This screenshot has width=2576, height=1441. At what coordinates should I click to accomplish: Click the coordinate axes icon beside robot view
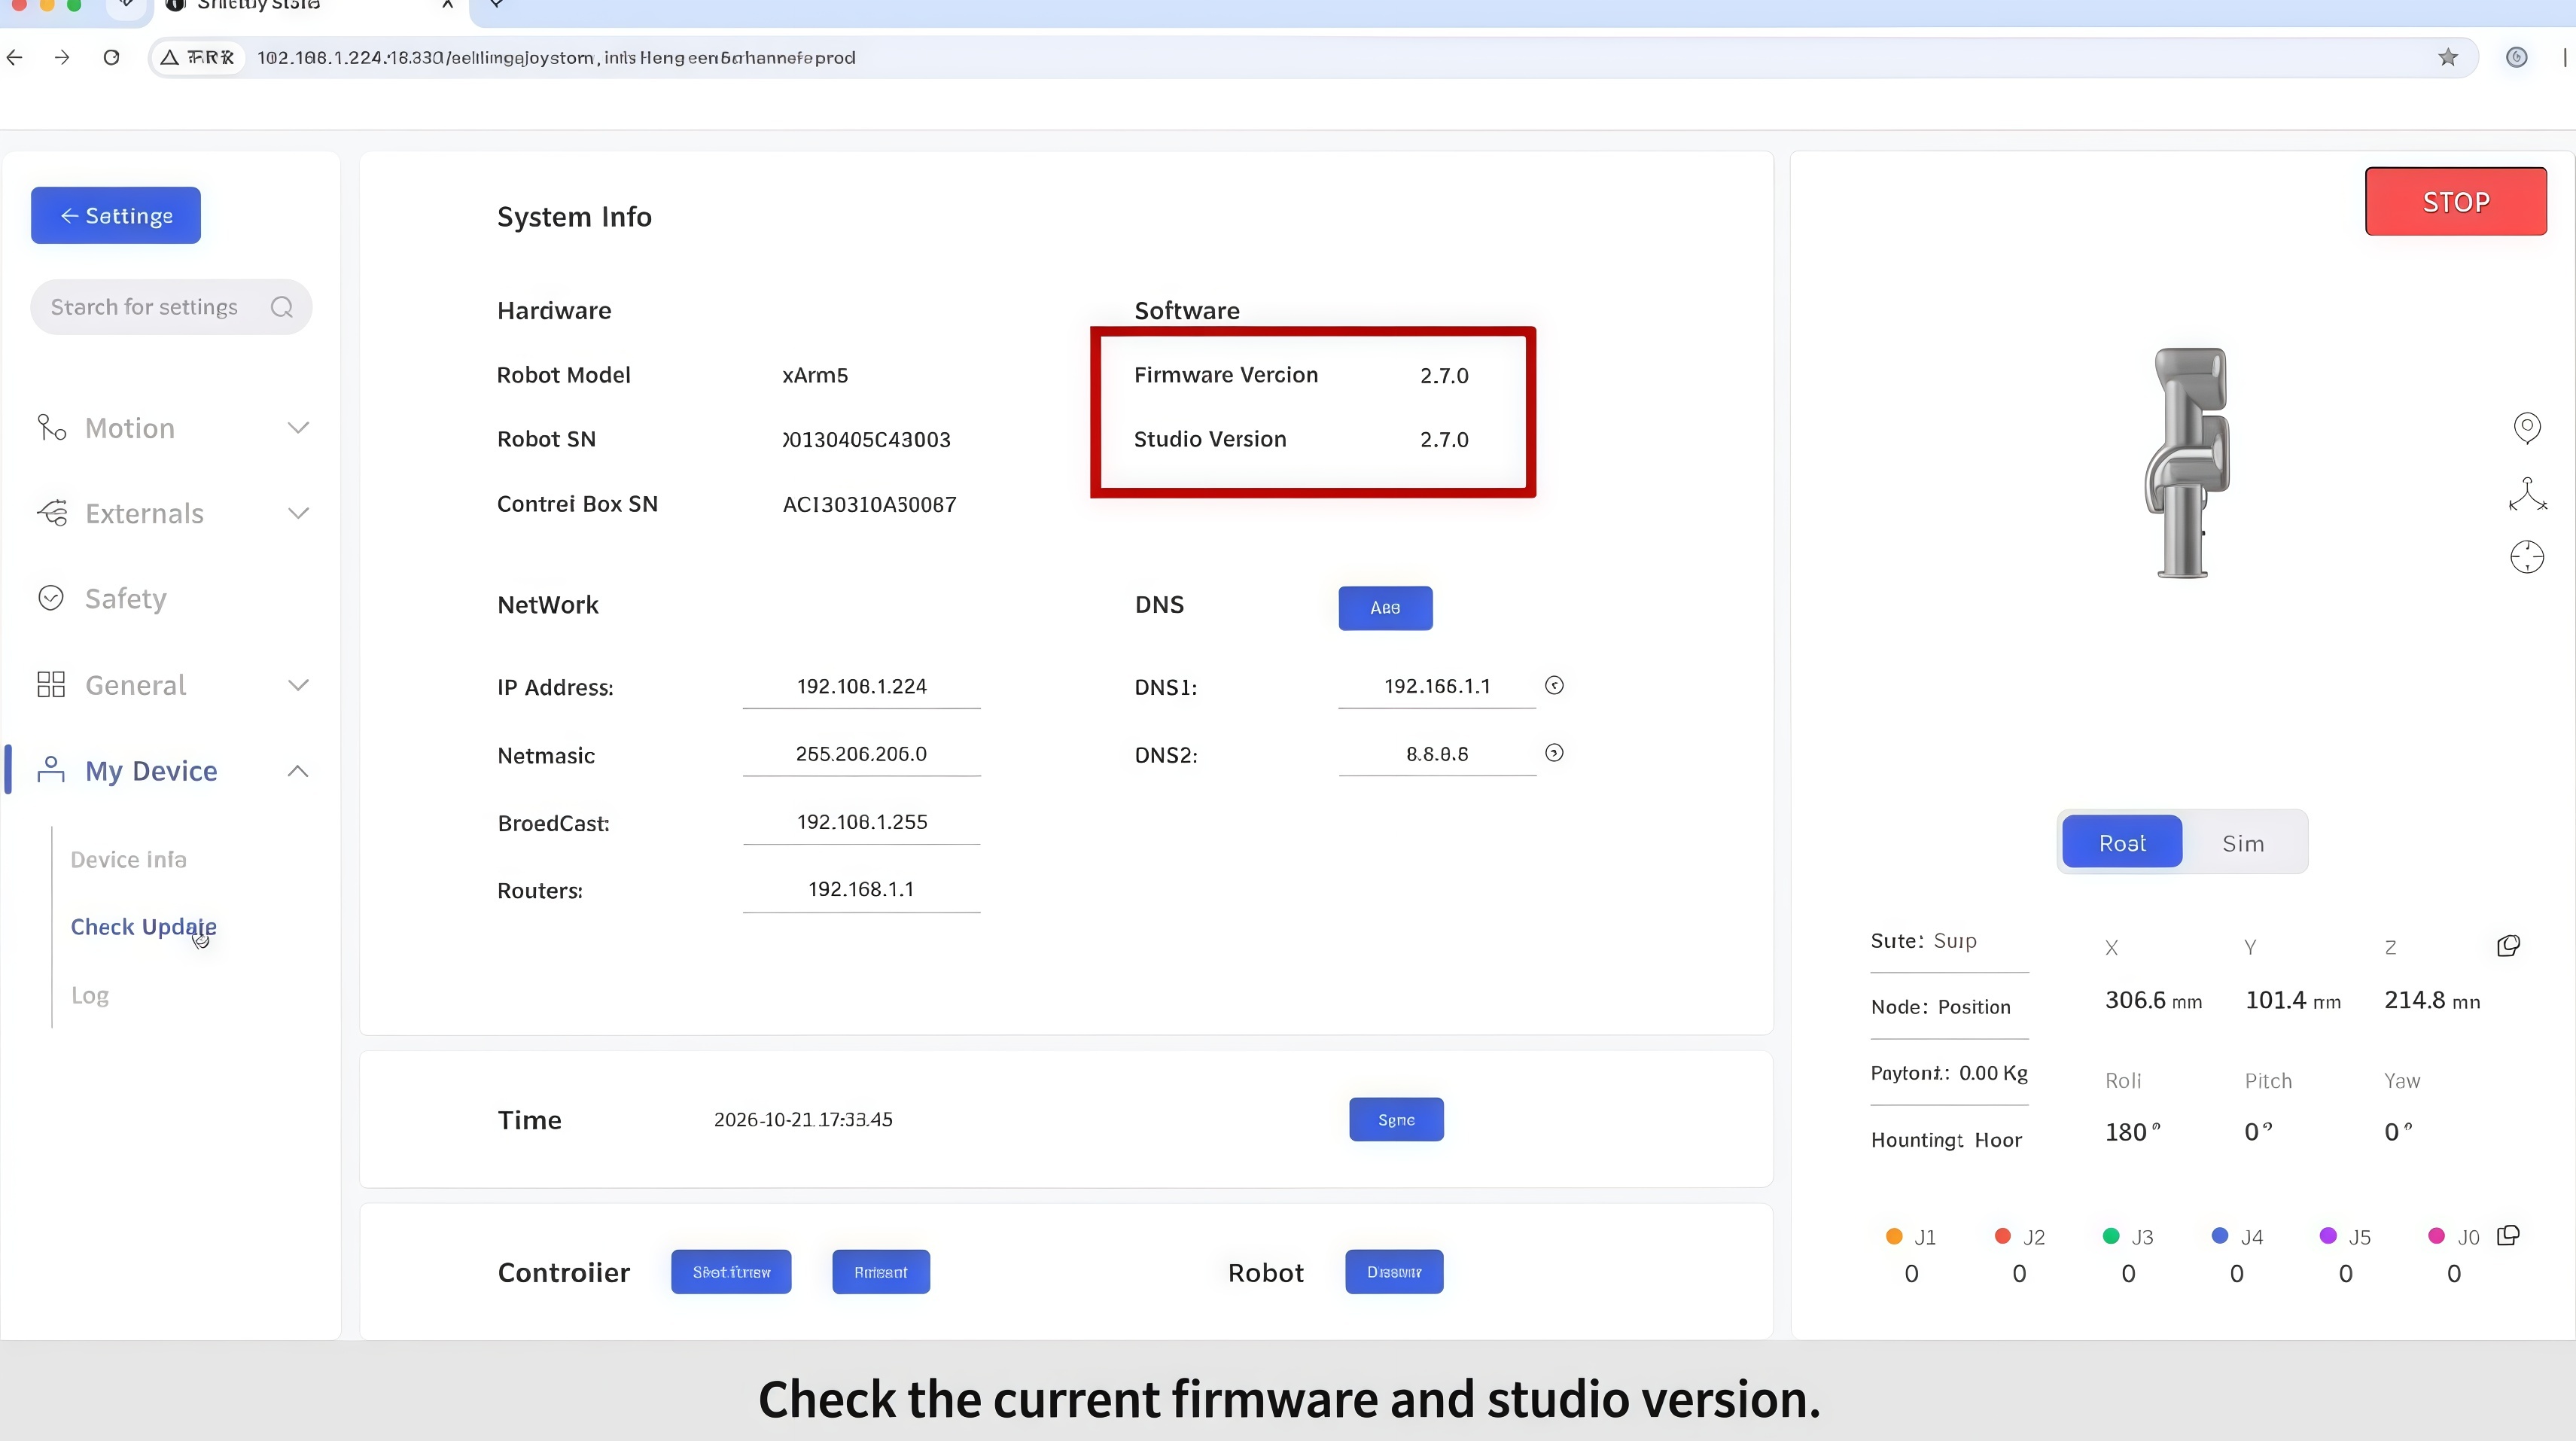2527,494
